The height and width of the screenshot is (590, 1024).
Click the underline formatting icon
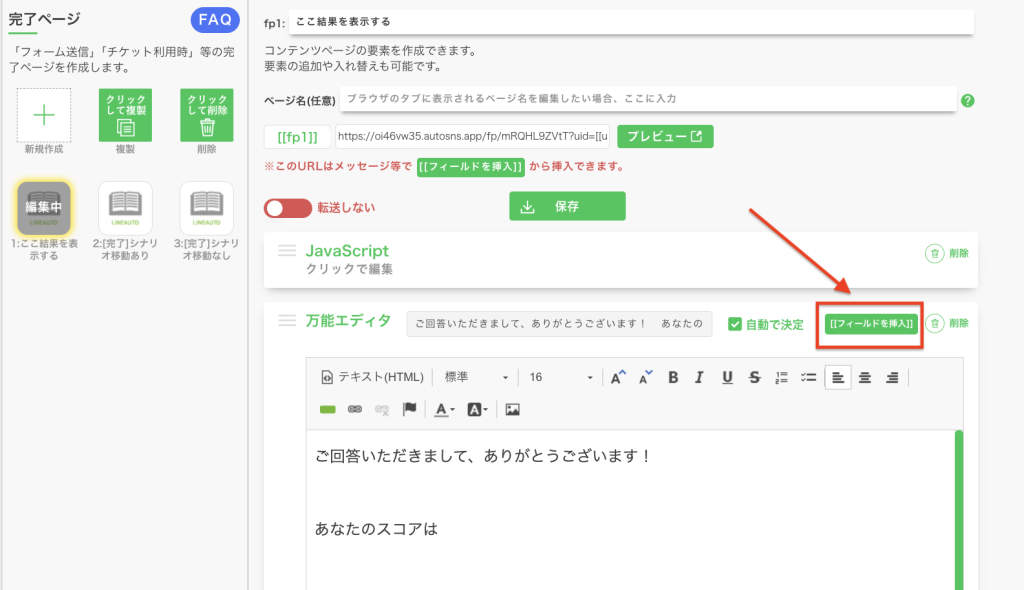pos(727,377)
